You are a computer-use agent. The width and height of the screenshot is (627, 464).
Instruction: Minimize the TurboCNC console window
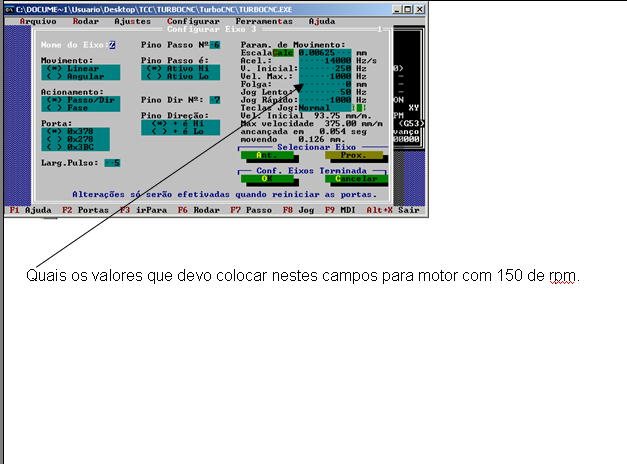pyautogui.click(x=397, y=9)
